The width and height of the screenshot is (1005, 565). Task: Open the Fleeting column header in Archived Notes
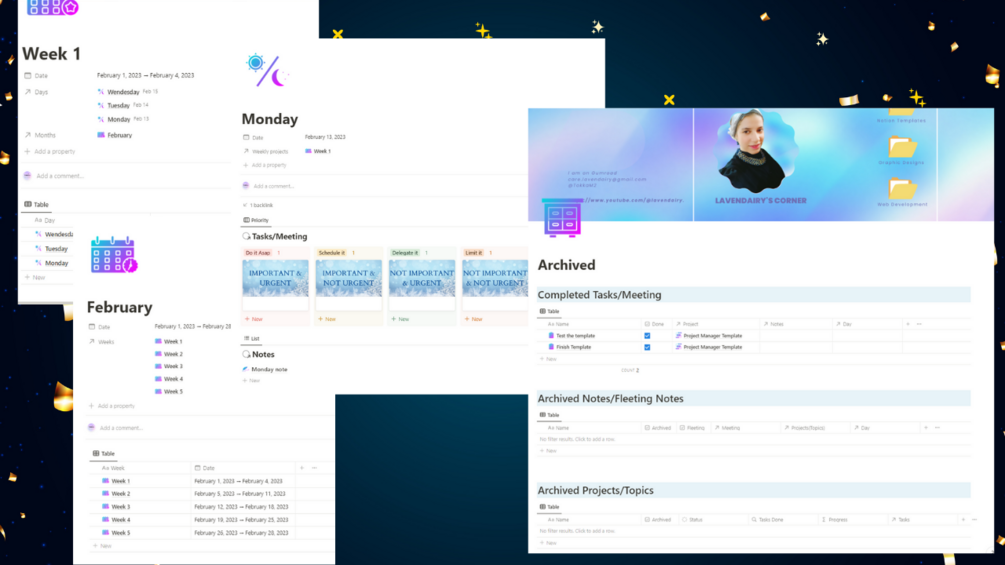tap(692, 428)
